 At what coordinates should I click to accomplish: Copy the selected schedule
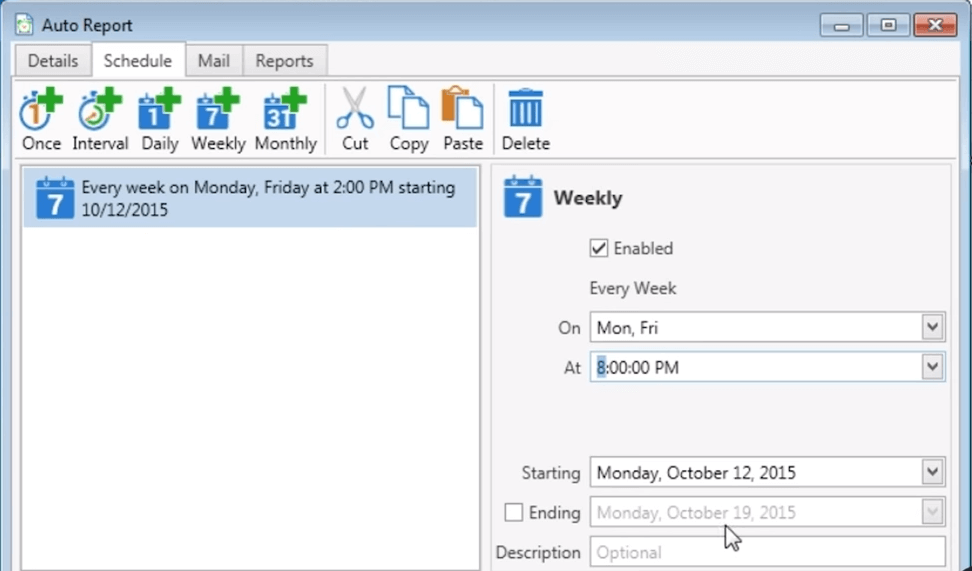point(409,120)
